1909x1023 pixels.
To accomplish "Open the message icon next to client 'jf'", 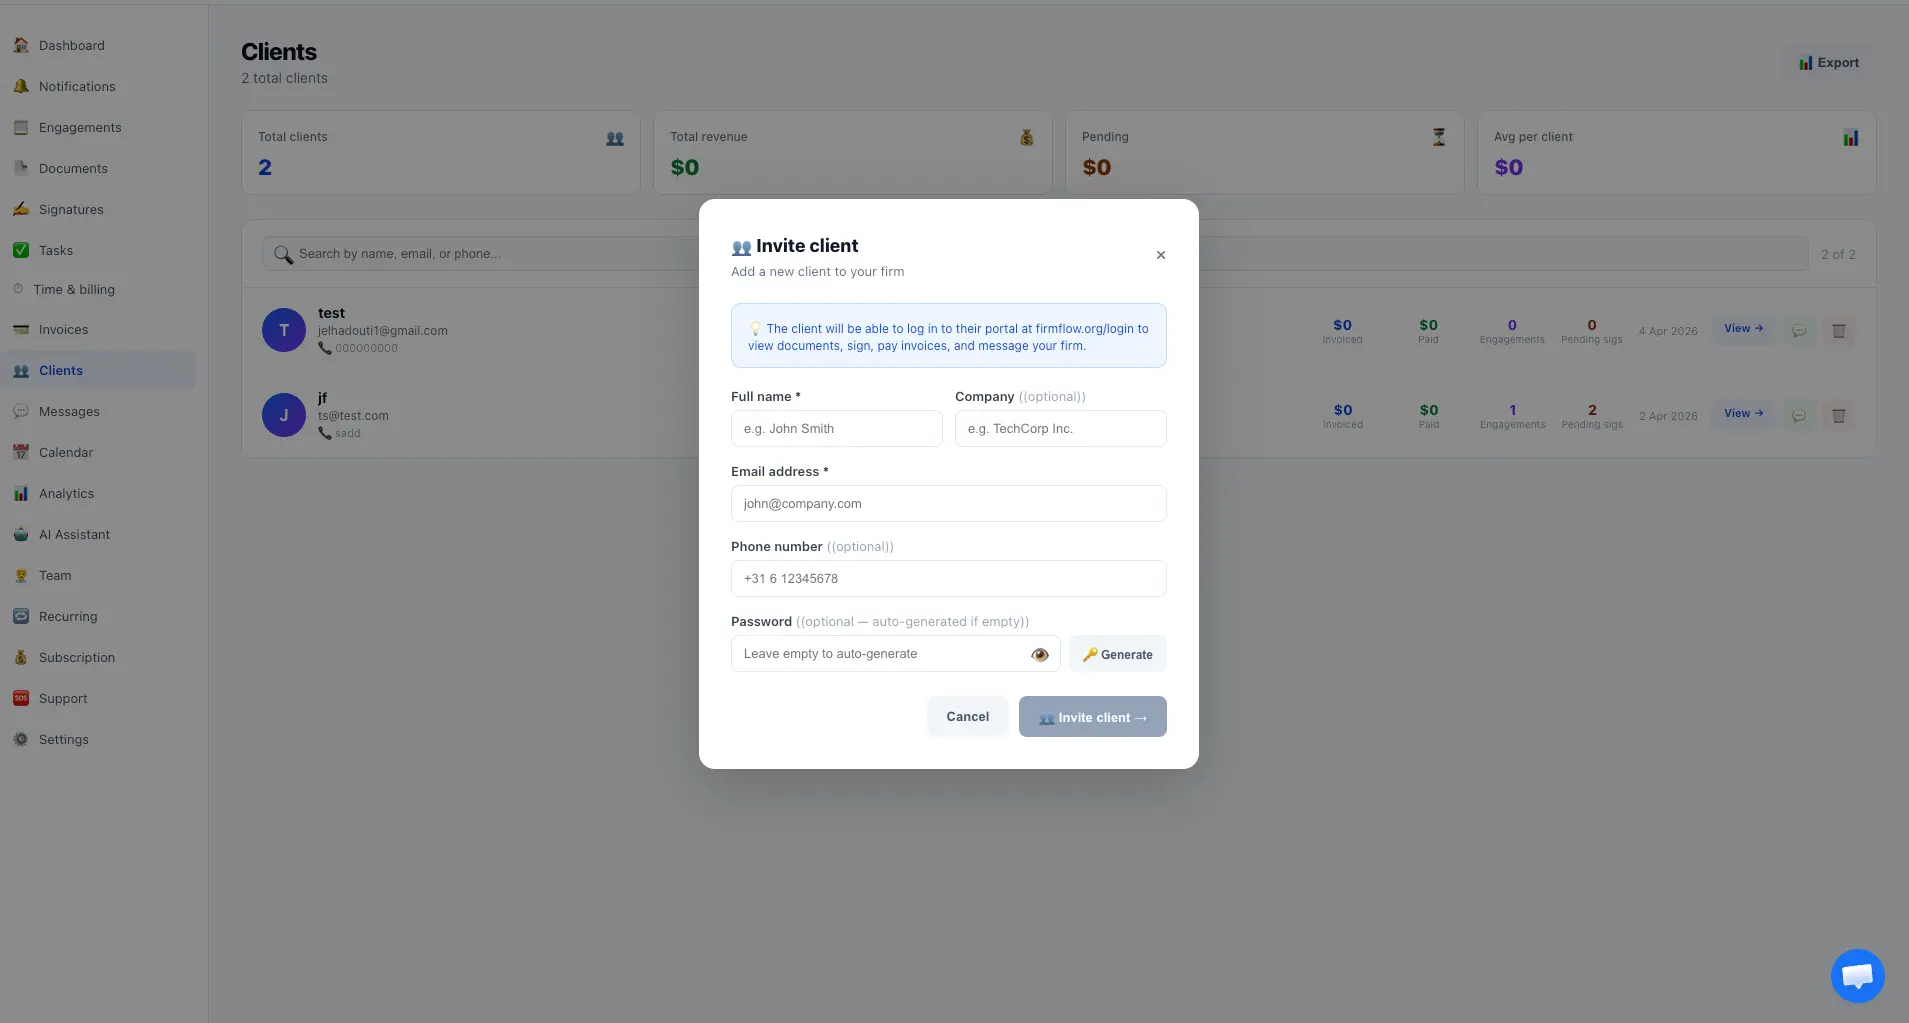I will tap(1799, 416).
